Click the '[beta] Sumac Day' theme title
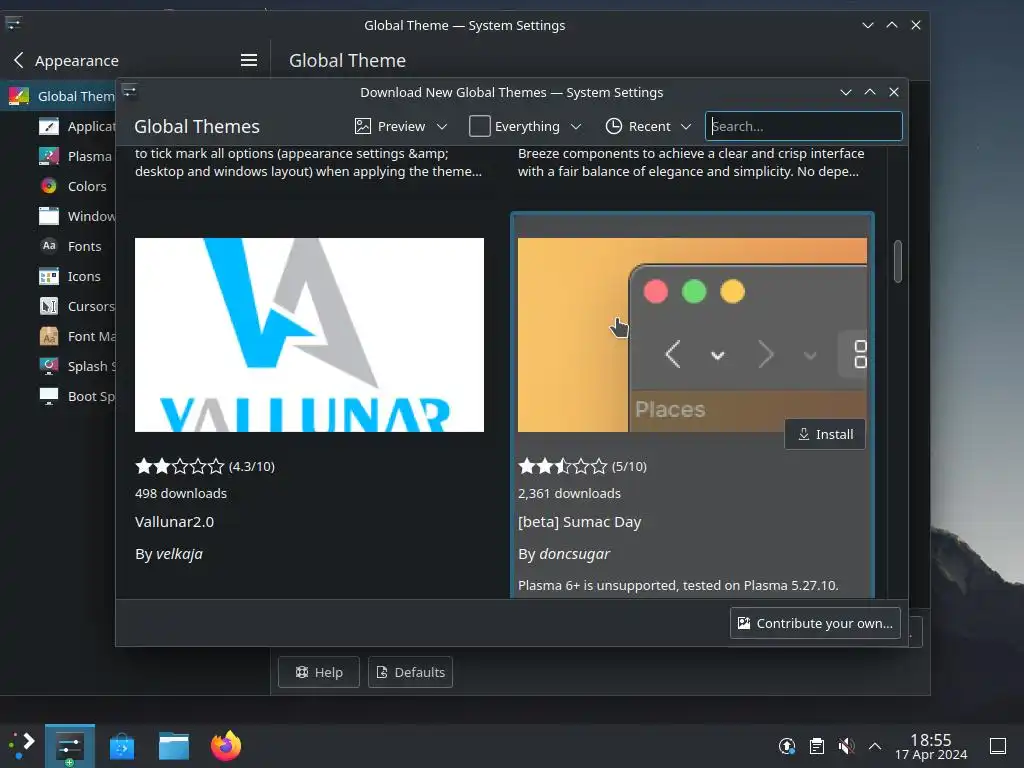Screen dimensions: 1024x768 coord(580,522)
